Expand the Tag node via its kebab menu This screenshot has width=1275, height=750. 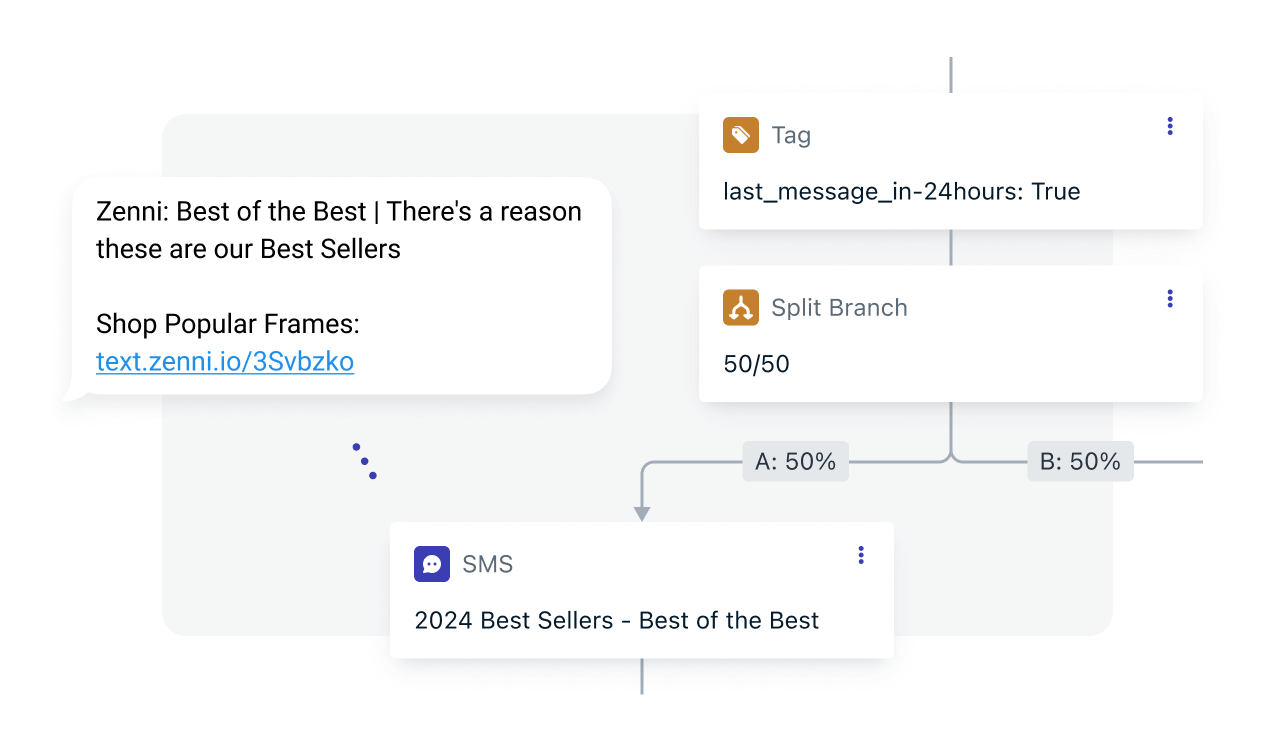pyautogui.click(x=1169, y=126)
